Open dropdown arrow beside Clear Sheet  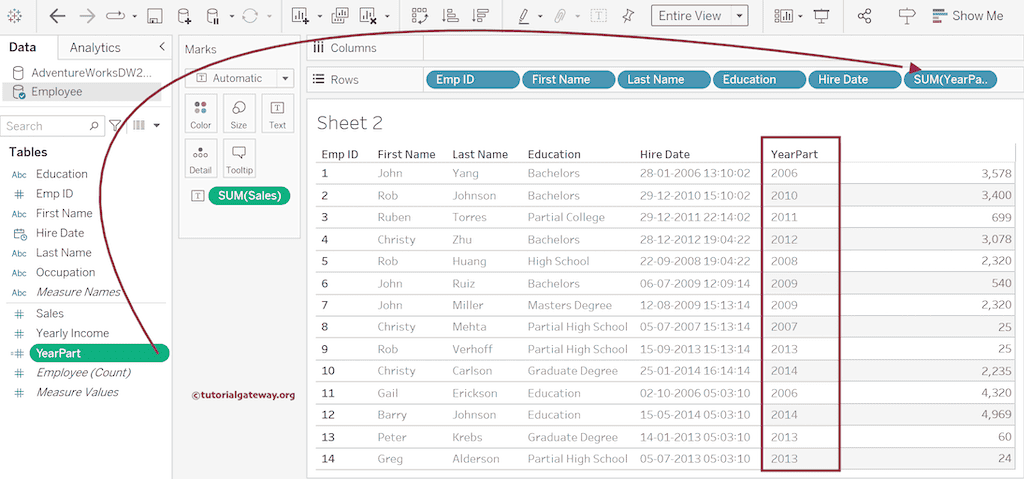(x=387, y=16)
